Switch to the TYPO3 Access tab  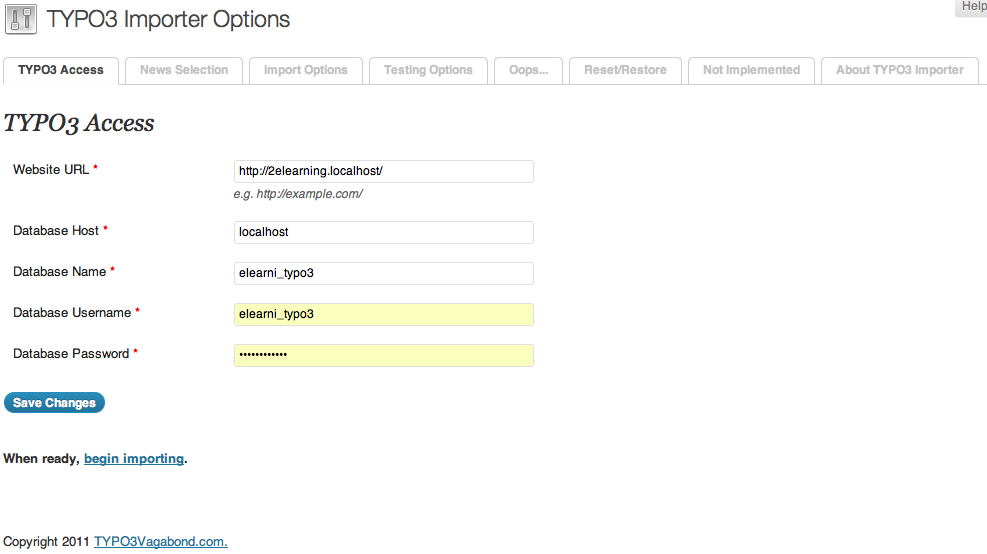pos(61,70)
